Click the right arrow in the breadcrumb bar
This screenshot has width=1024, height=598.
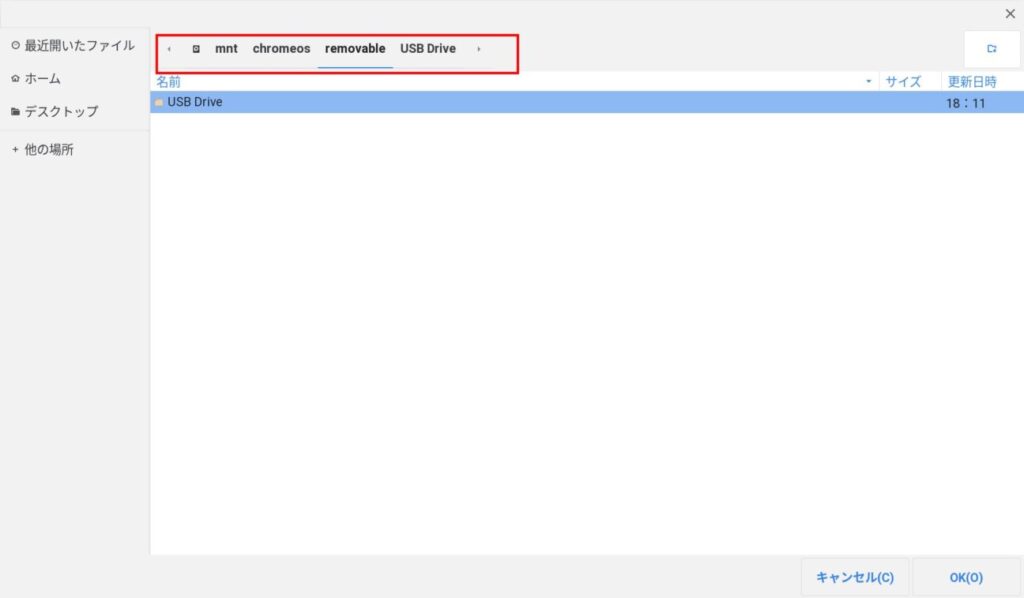coord(479,48)
